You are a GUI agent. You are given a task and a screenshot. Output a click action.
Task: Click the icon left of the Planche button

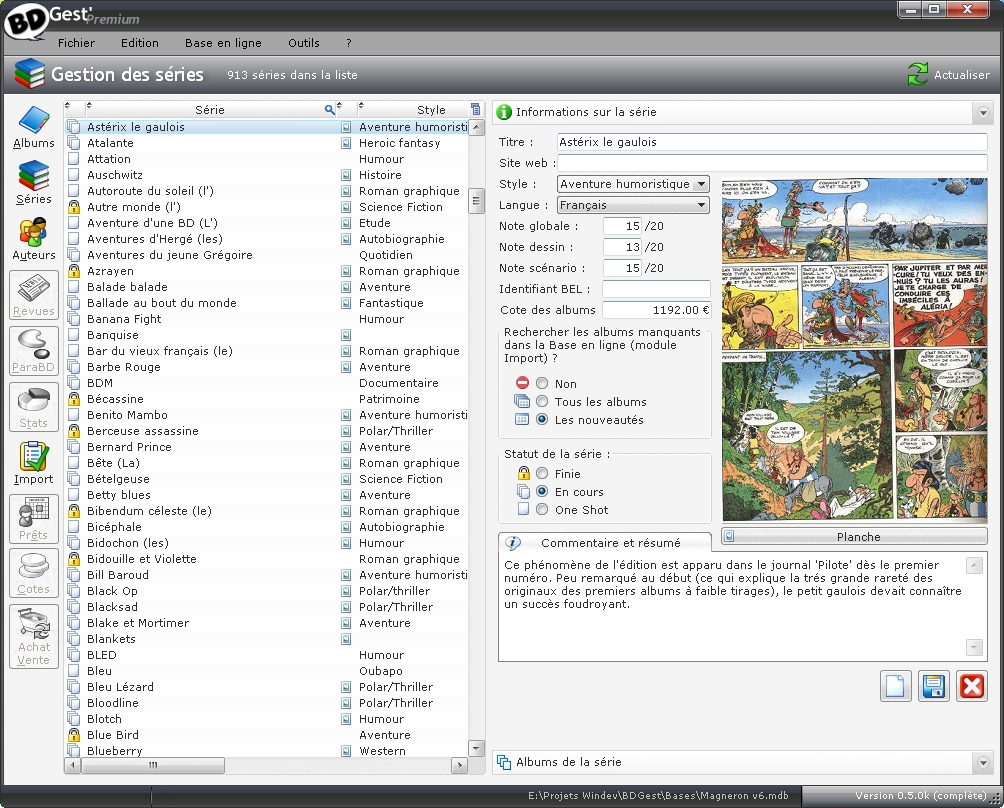(729, 537)
